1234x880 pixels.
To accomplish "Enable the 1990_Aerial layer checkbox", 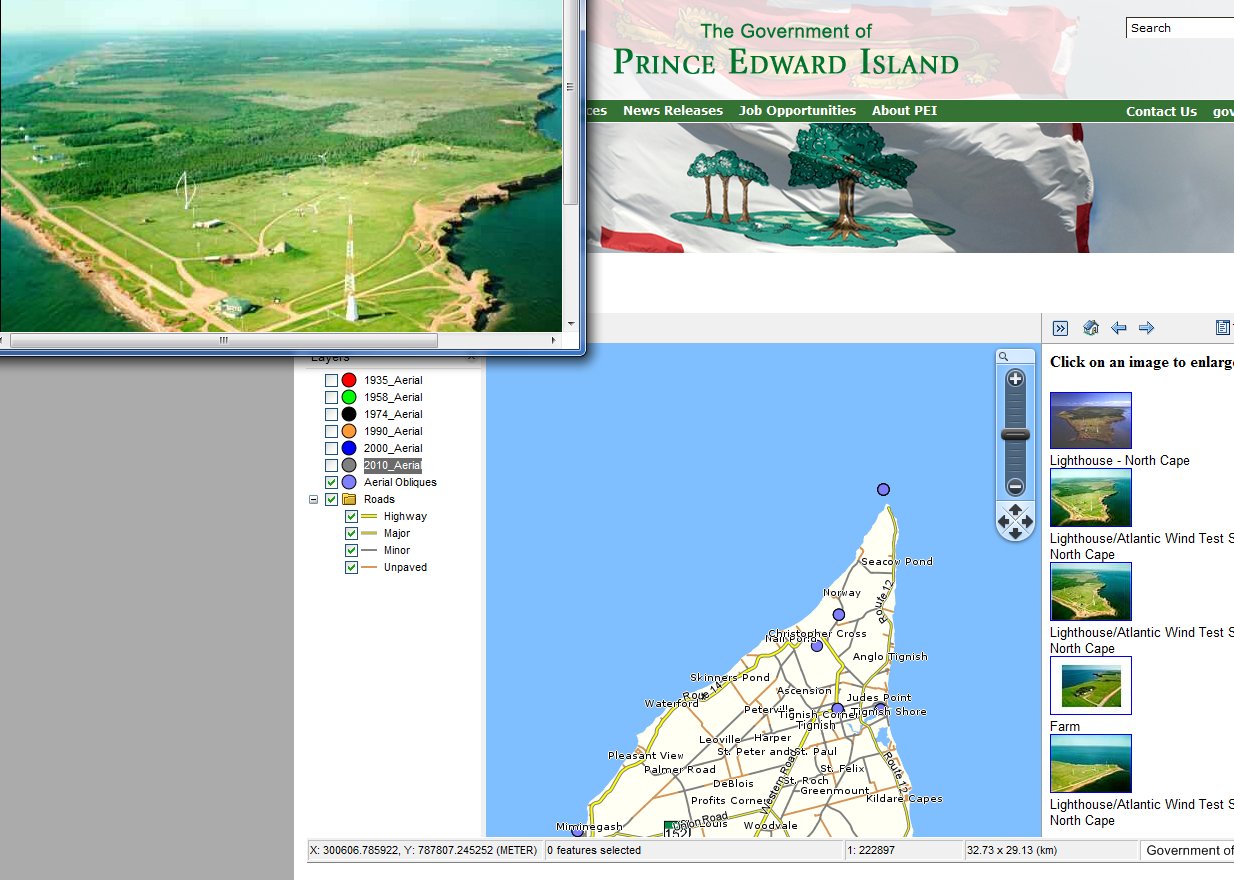I will point(331,431).
